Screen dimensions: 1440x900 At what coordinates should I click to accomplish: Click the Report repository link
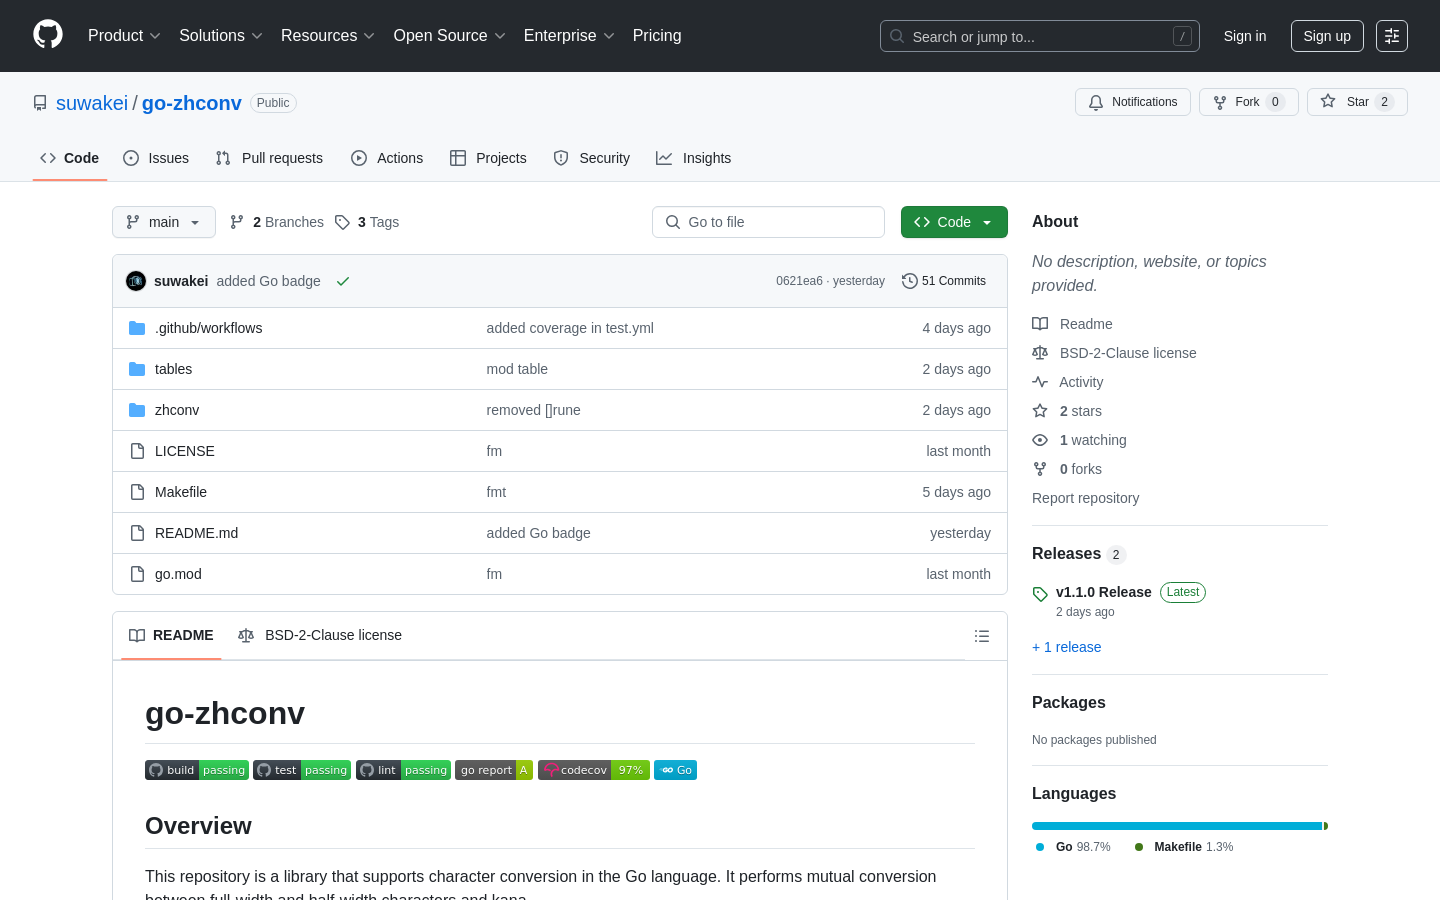point(1085,498)
